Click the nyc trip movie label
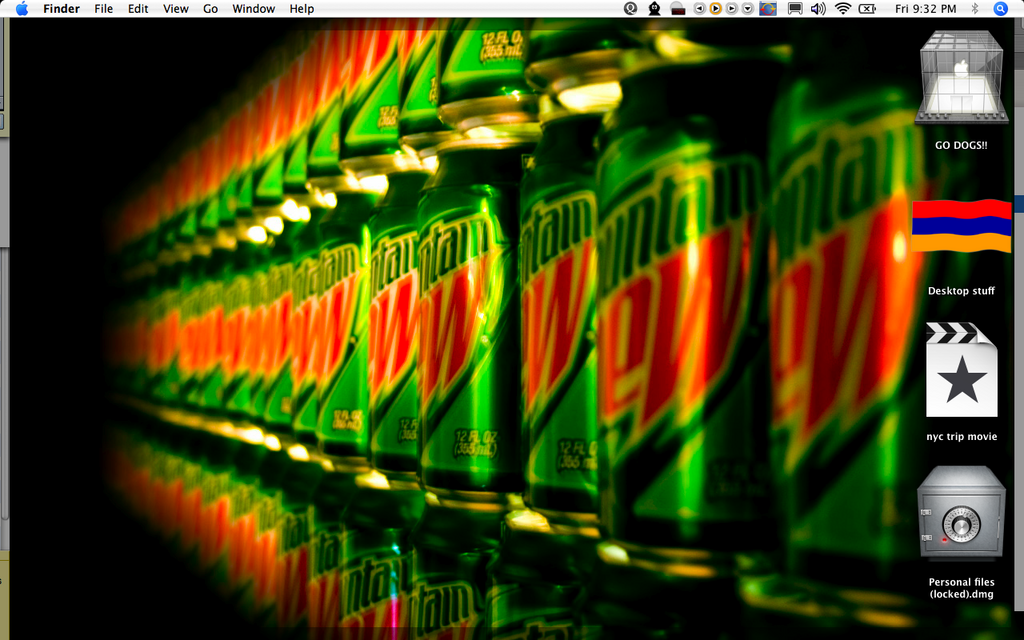The image size is (1024, 640). pyautogui.click(x=961, y=436)
